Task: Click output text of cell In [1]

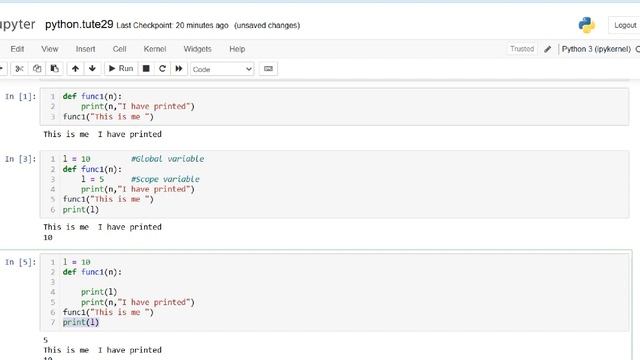Action: [102, 134]
